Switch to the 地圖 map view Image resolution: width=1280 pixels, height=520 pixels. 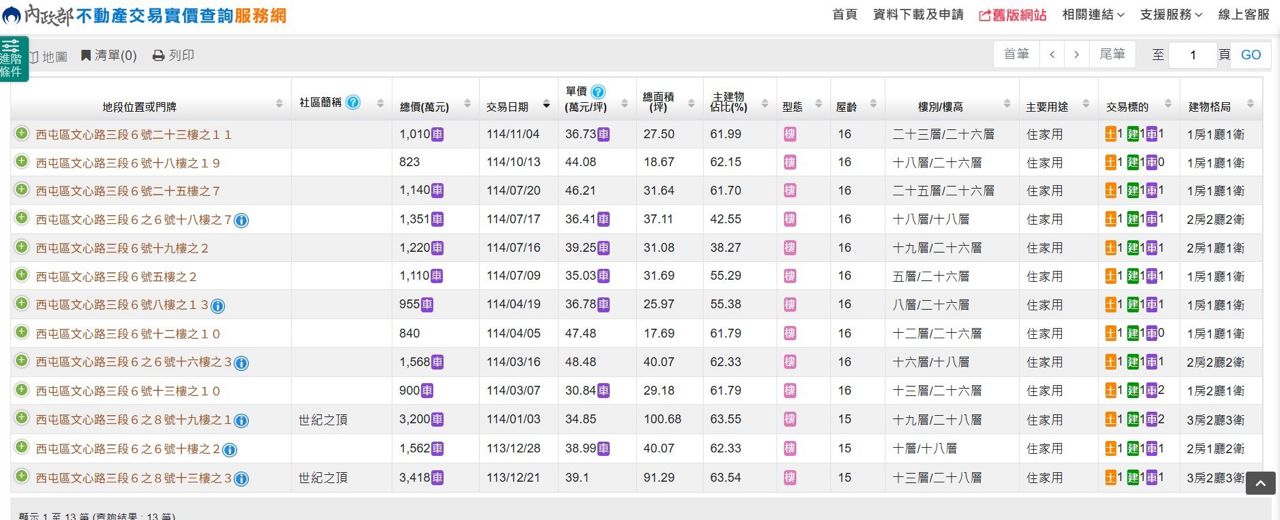[48, 56]
